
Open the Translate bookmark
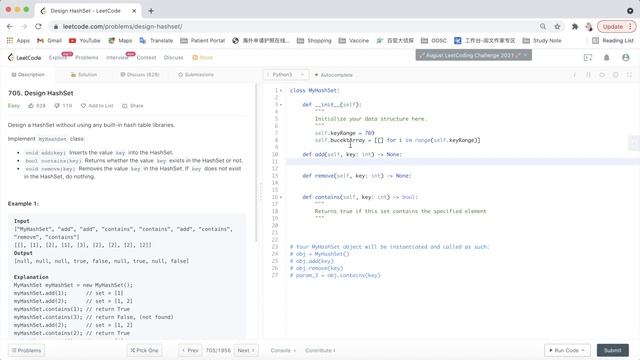pyautogui.click(x=156, y=40)
